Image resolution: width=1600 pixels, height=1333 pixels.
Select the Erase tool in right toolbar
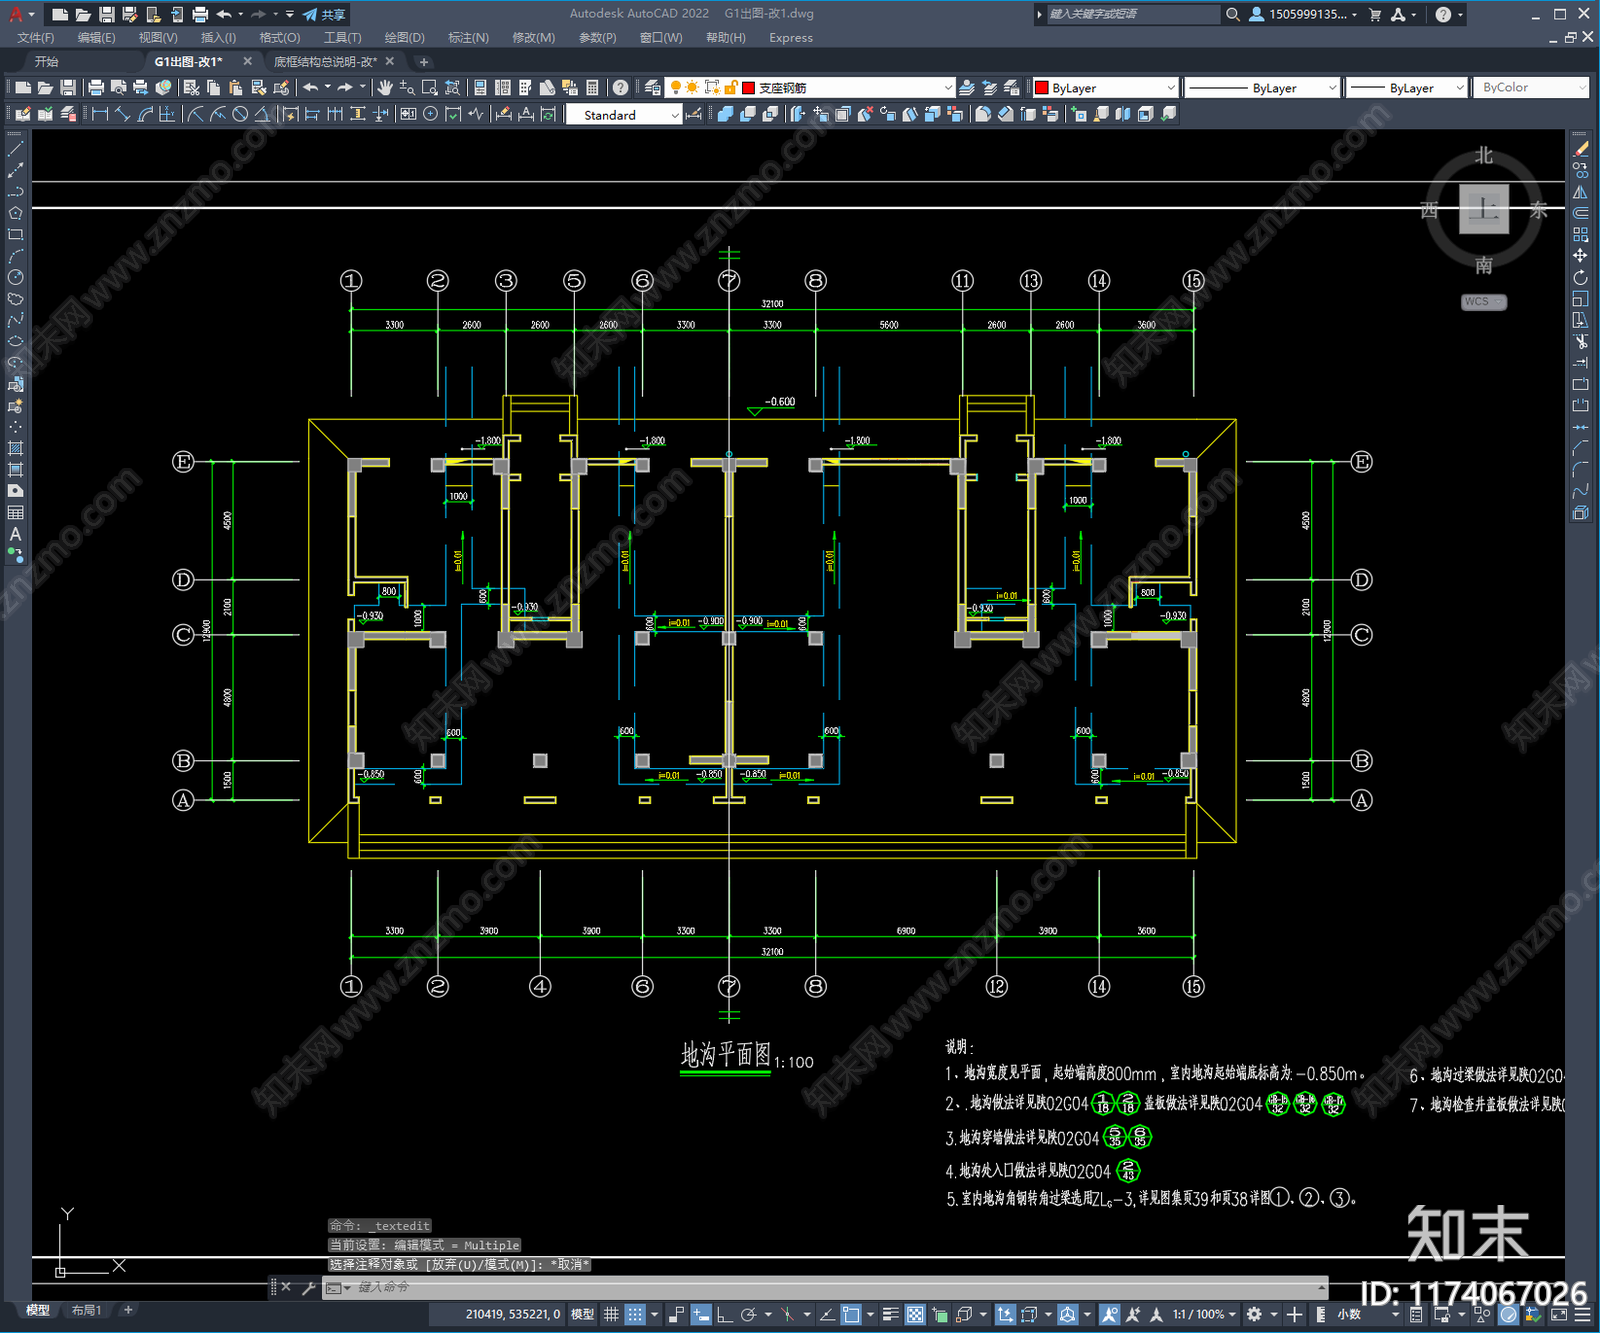1580,149
